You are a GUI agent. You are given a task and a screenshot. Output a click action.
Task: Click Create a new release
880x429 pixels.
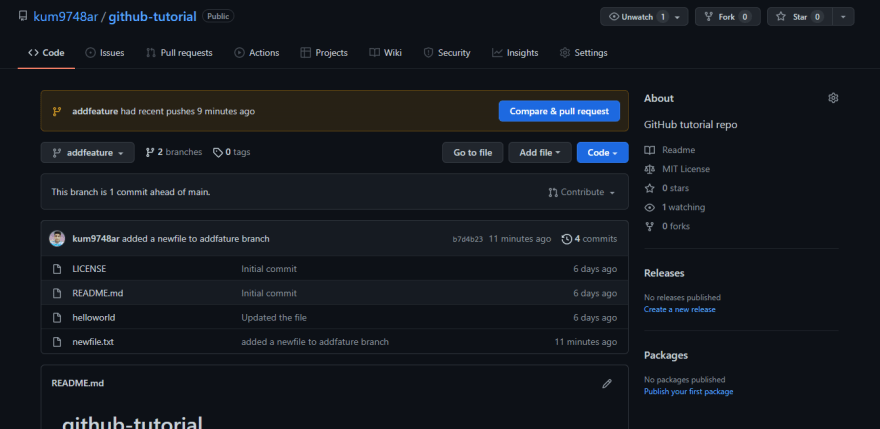(680, 309)
